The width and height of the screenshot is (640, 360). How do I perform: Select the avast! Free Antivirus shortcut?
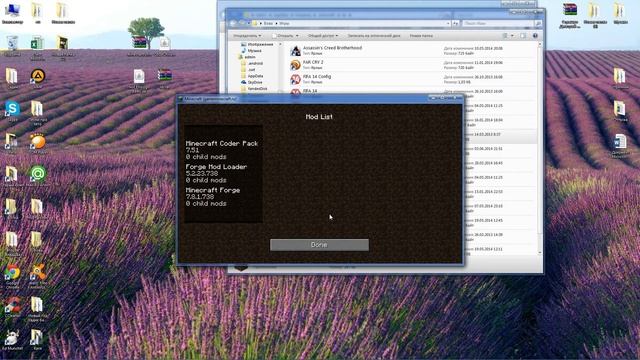[x=38, y=275]
